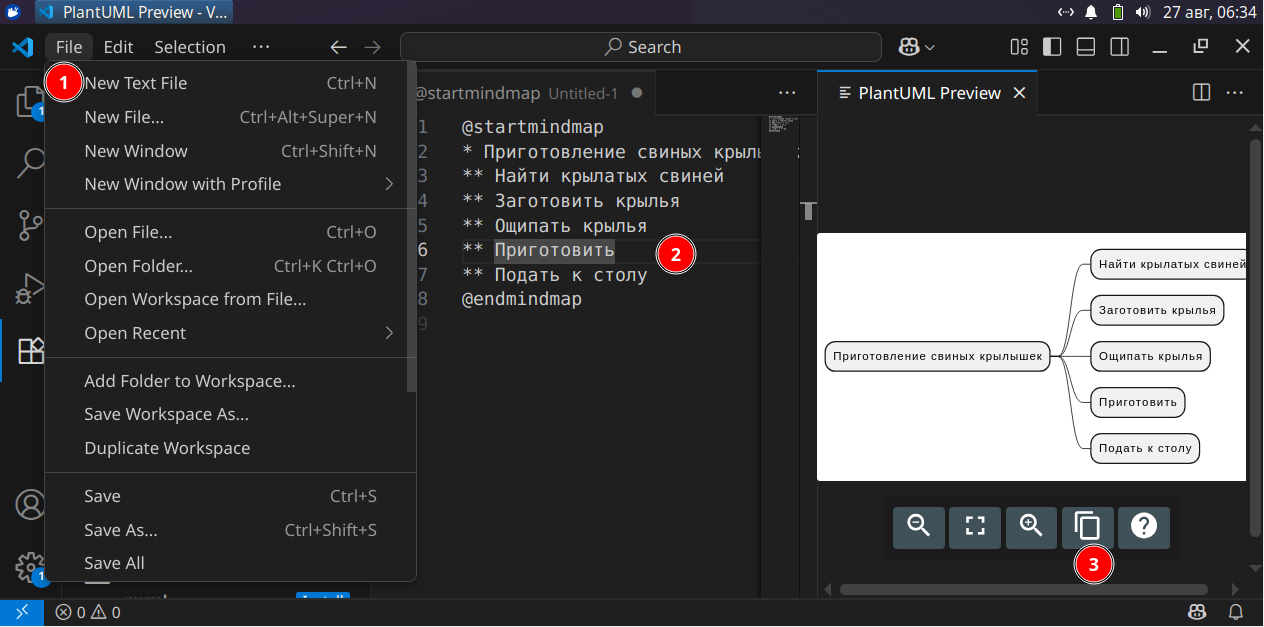This screenshot has width=1264, height=627.
Task: Click the fit-to-screen icon in preview toolbar
Action: 974,525
